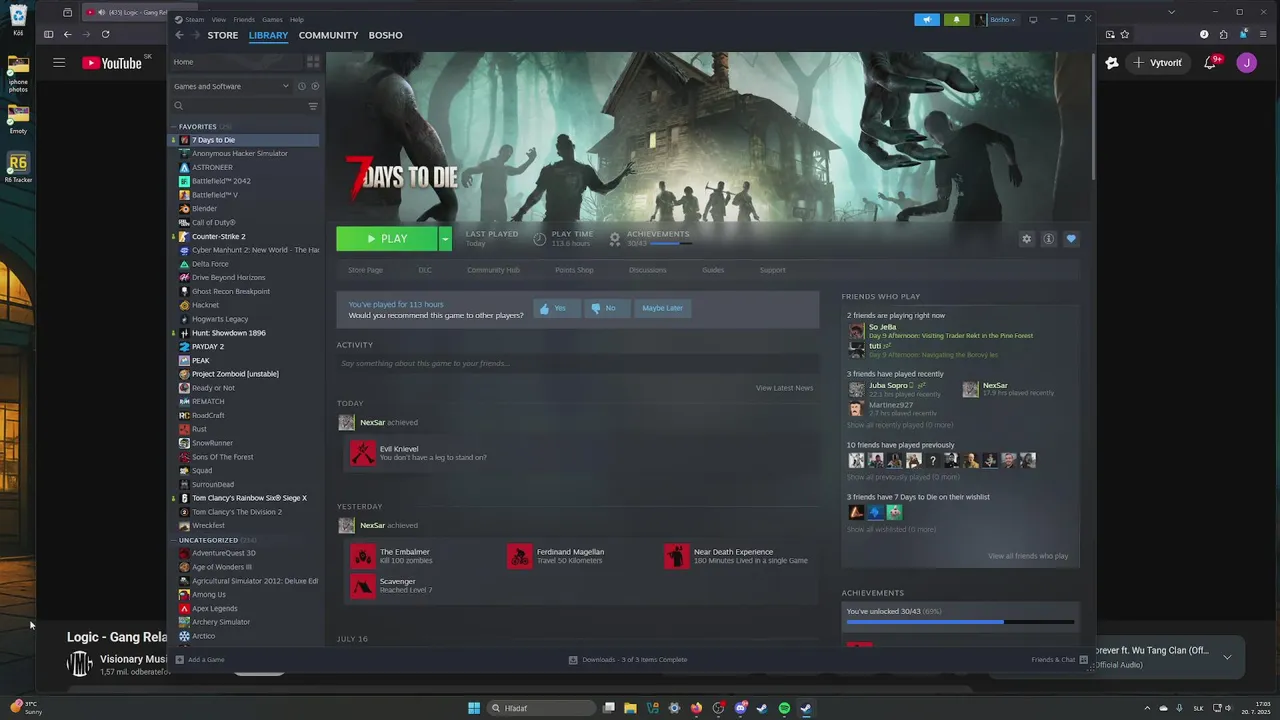Open So JeBa friend avatar
The width and height of the screenshot is (1280, 720).
(856, 331)
